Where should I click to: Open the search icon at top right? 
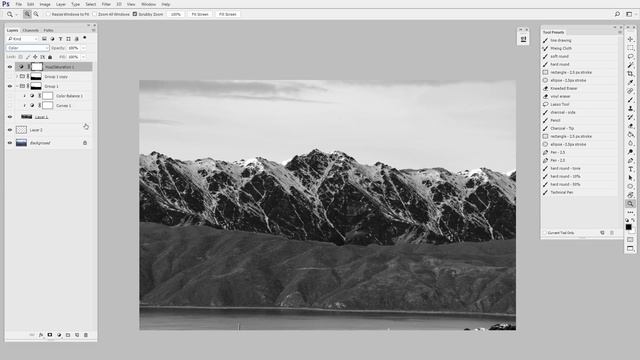617,14
